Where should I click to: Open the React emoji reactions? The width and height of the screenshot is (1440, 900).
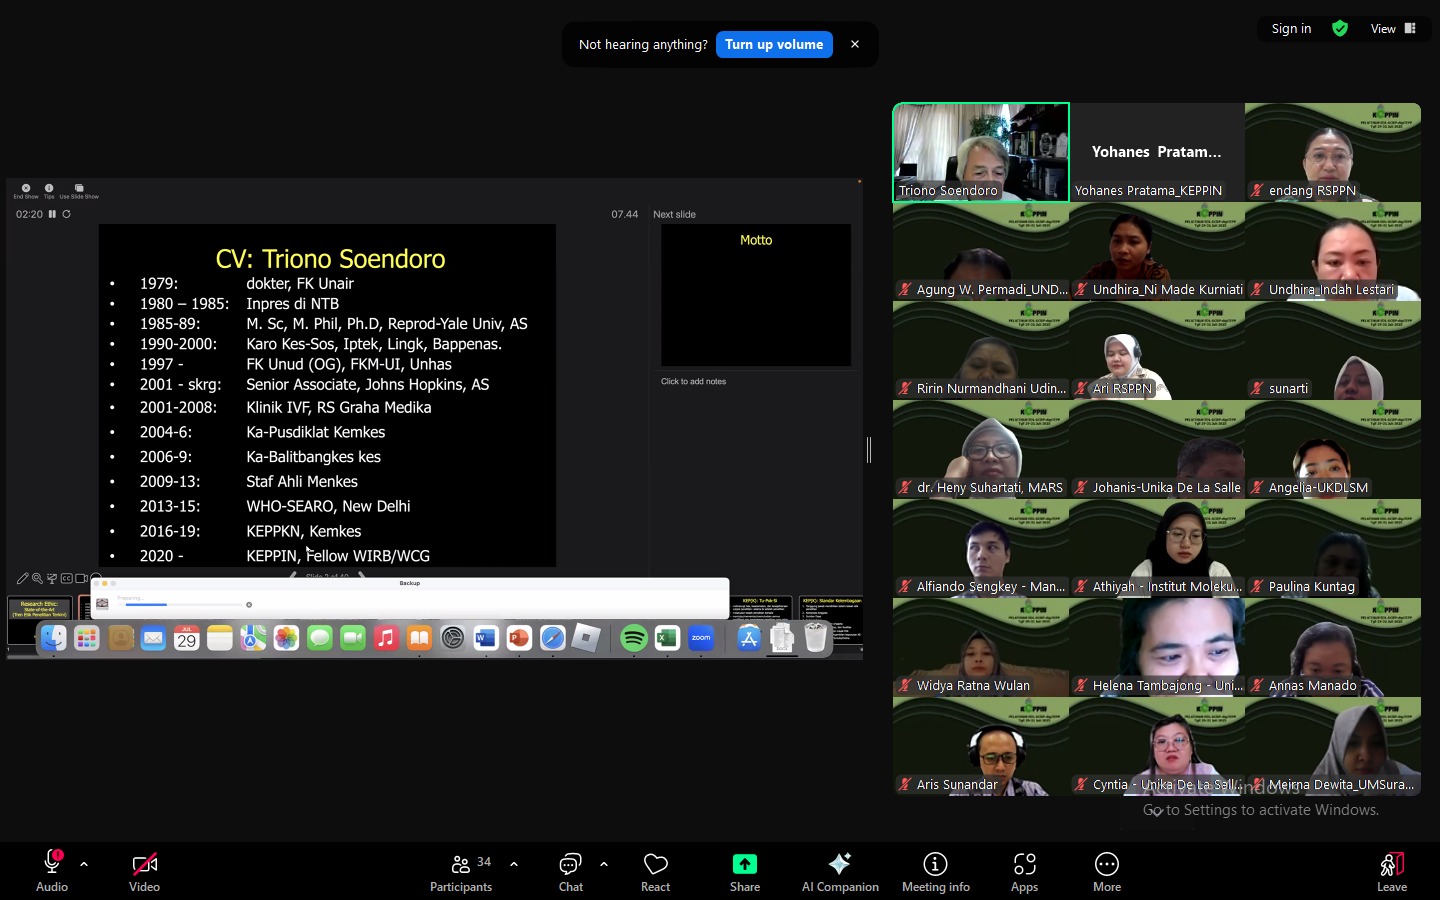[x=655, y=871]
